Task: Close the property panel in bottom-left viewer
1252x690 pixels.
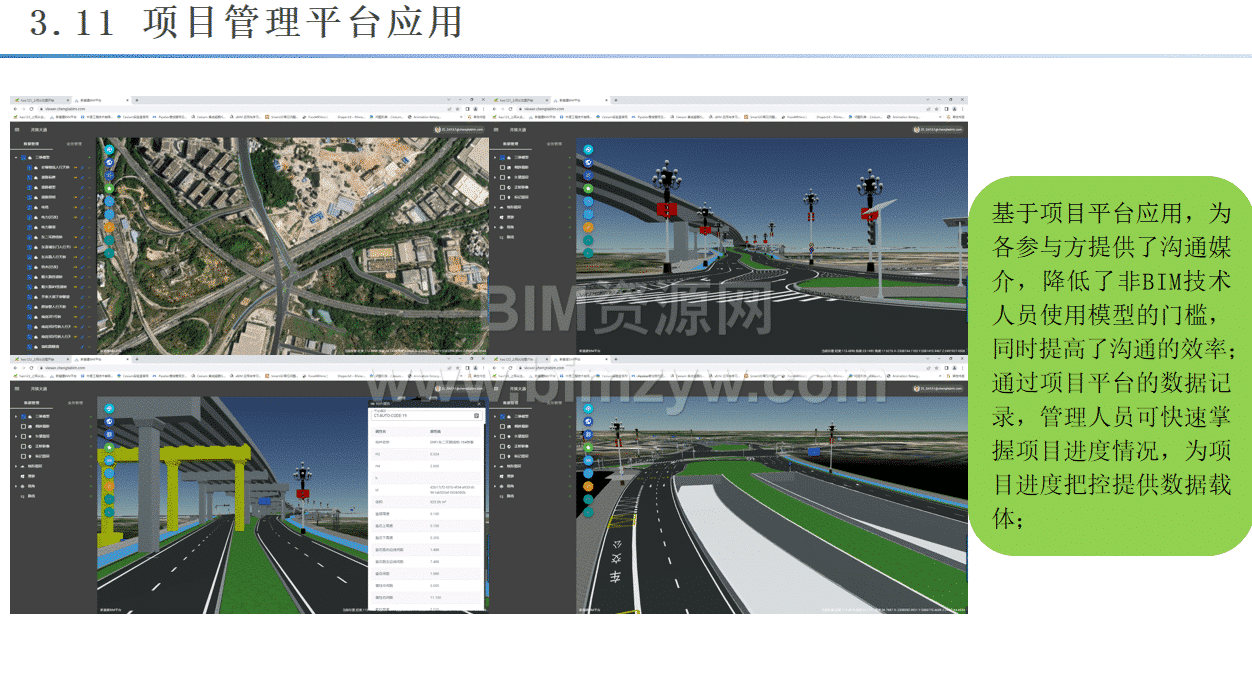Action: pos(477,402)
